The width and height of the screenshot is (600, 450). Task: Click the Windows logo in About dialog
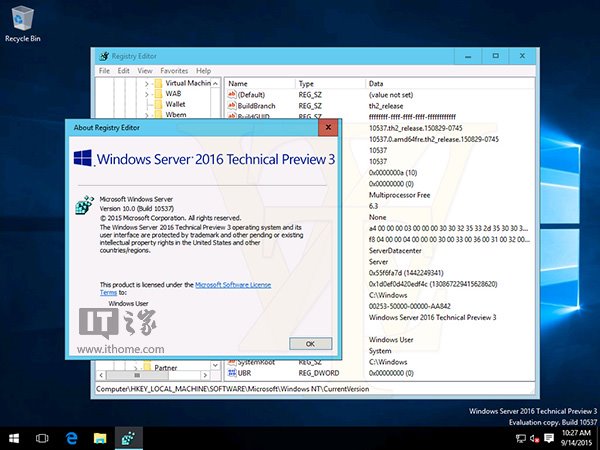coord(83,158)
